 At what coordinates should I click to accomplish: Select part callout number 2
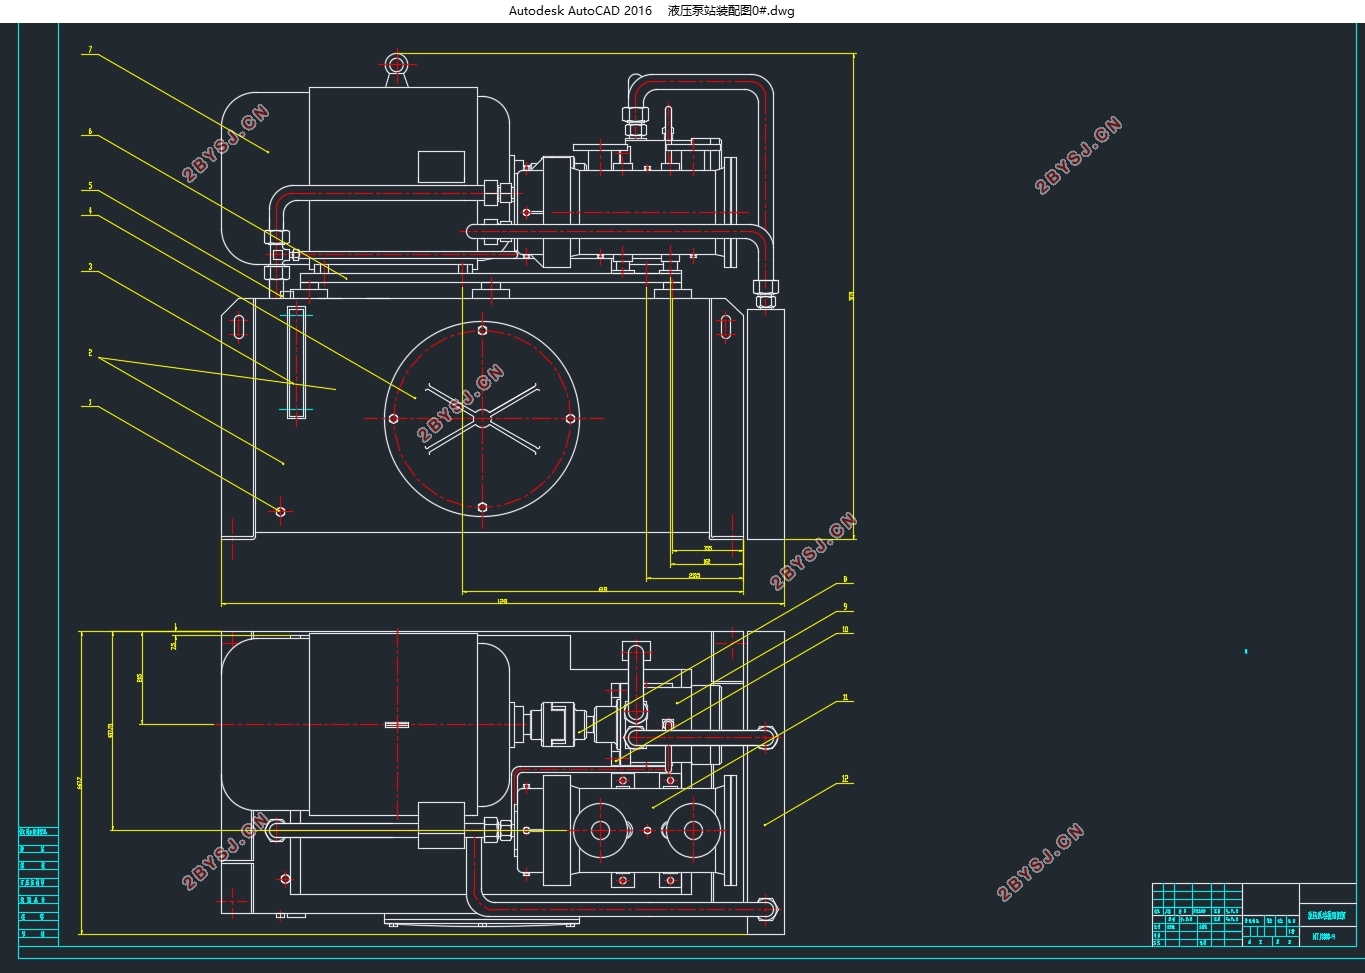pos(89,353)
